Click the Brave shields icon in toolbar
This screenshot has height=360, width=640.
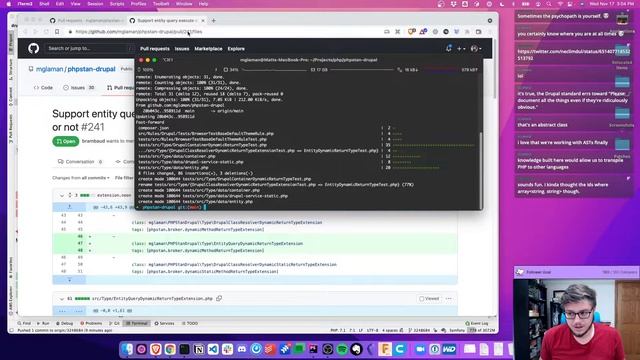point(411,31)
